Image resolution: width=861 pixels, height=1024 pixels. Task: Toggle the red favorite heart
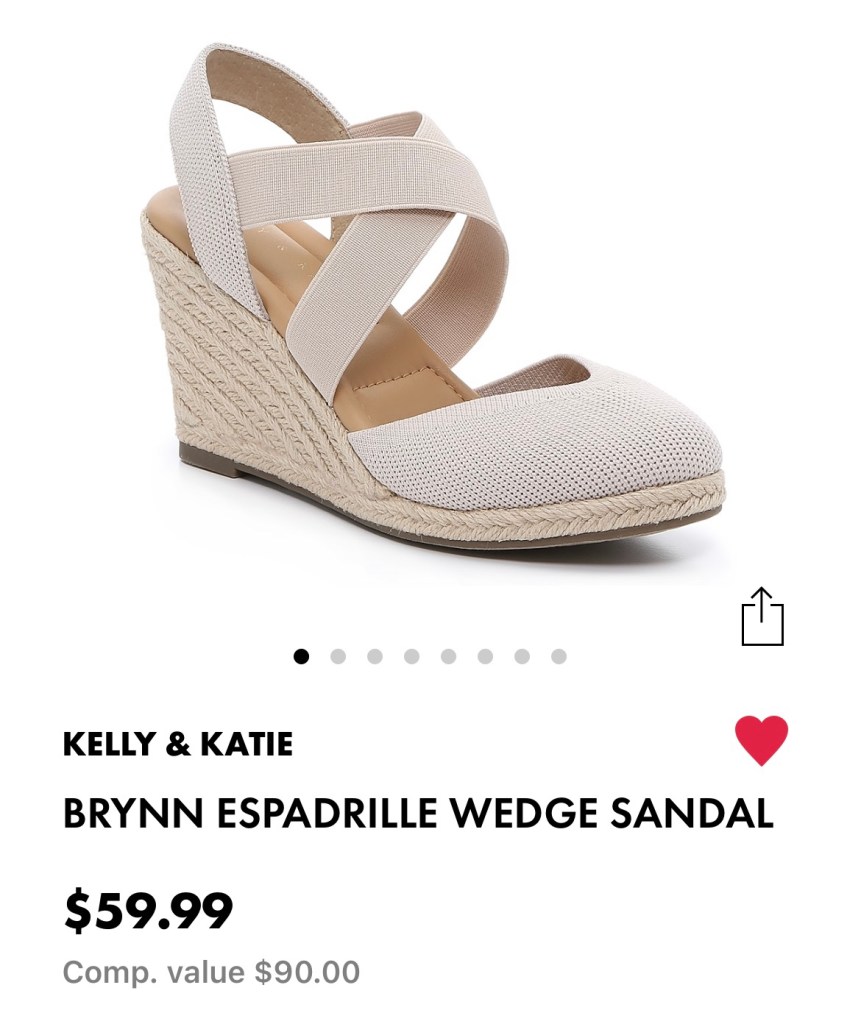click(762, 741)
